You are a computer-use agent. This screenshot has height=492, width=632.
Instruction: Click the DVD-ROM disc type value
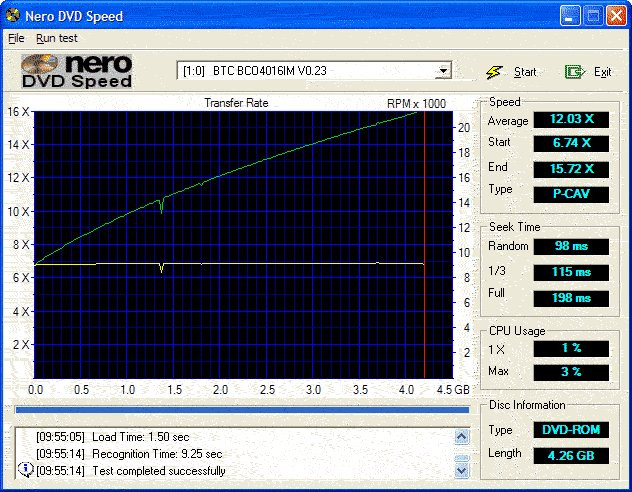(571, 430)
